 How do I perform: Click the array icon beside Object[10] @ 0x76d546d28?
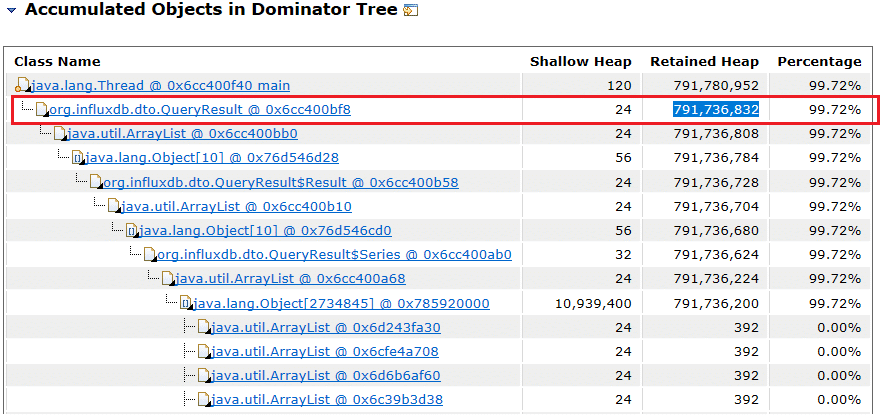coord(77,158)
